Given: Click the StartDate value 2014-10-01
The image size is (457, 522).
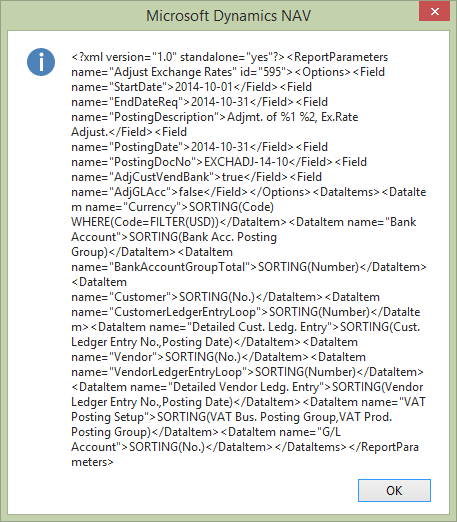Looking at the screenshot, I should 204,87.
